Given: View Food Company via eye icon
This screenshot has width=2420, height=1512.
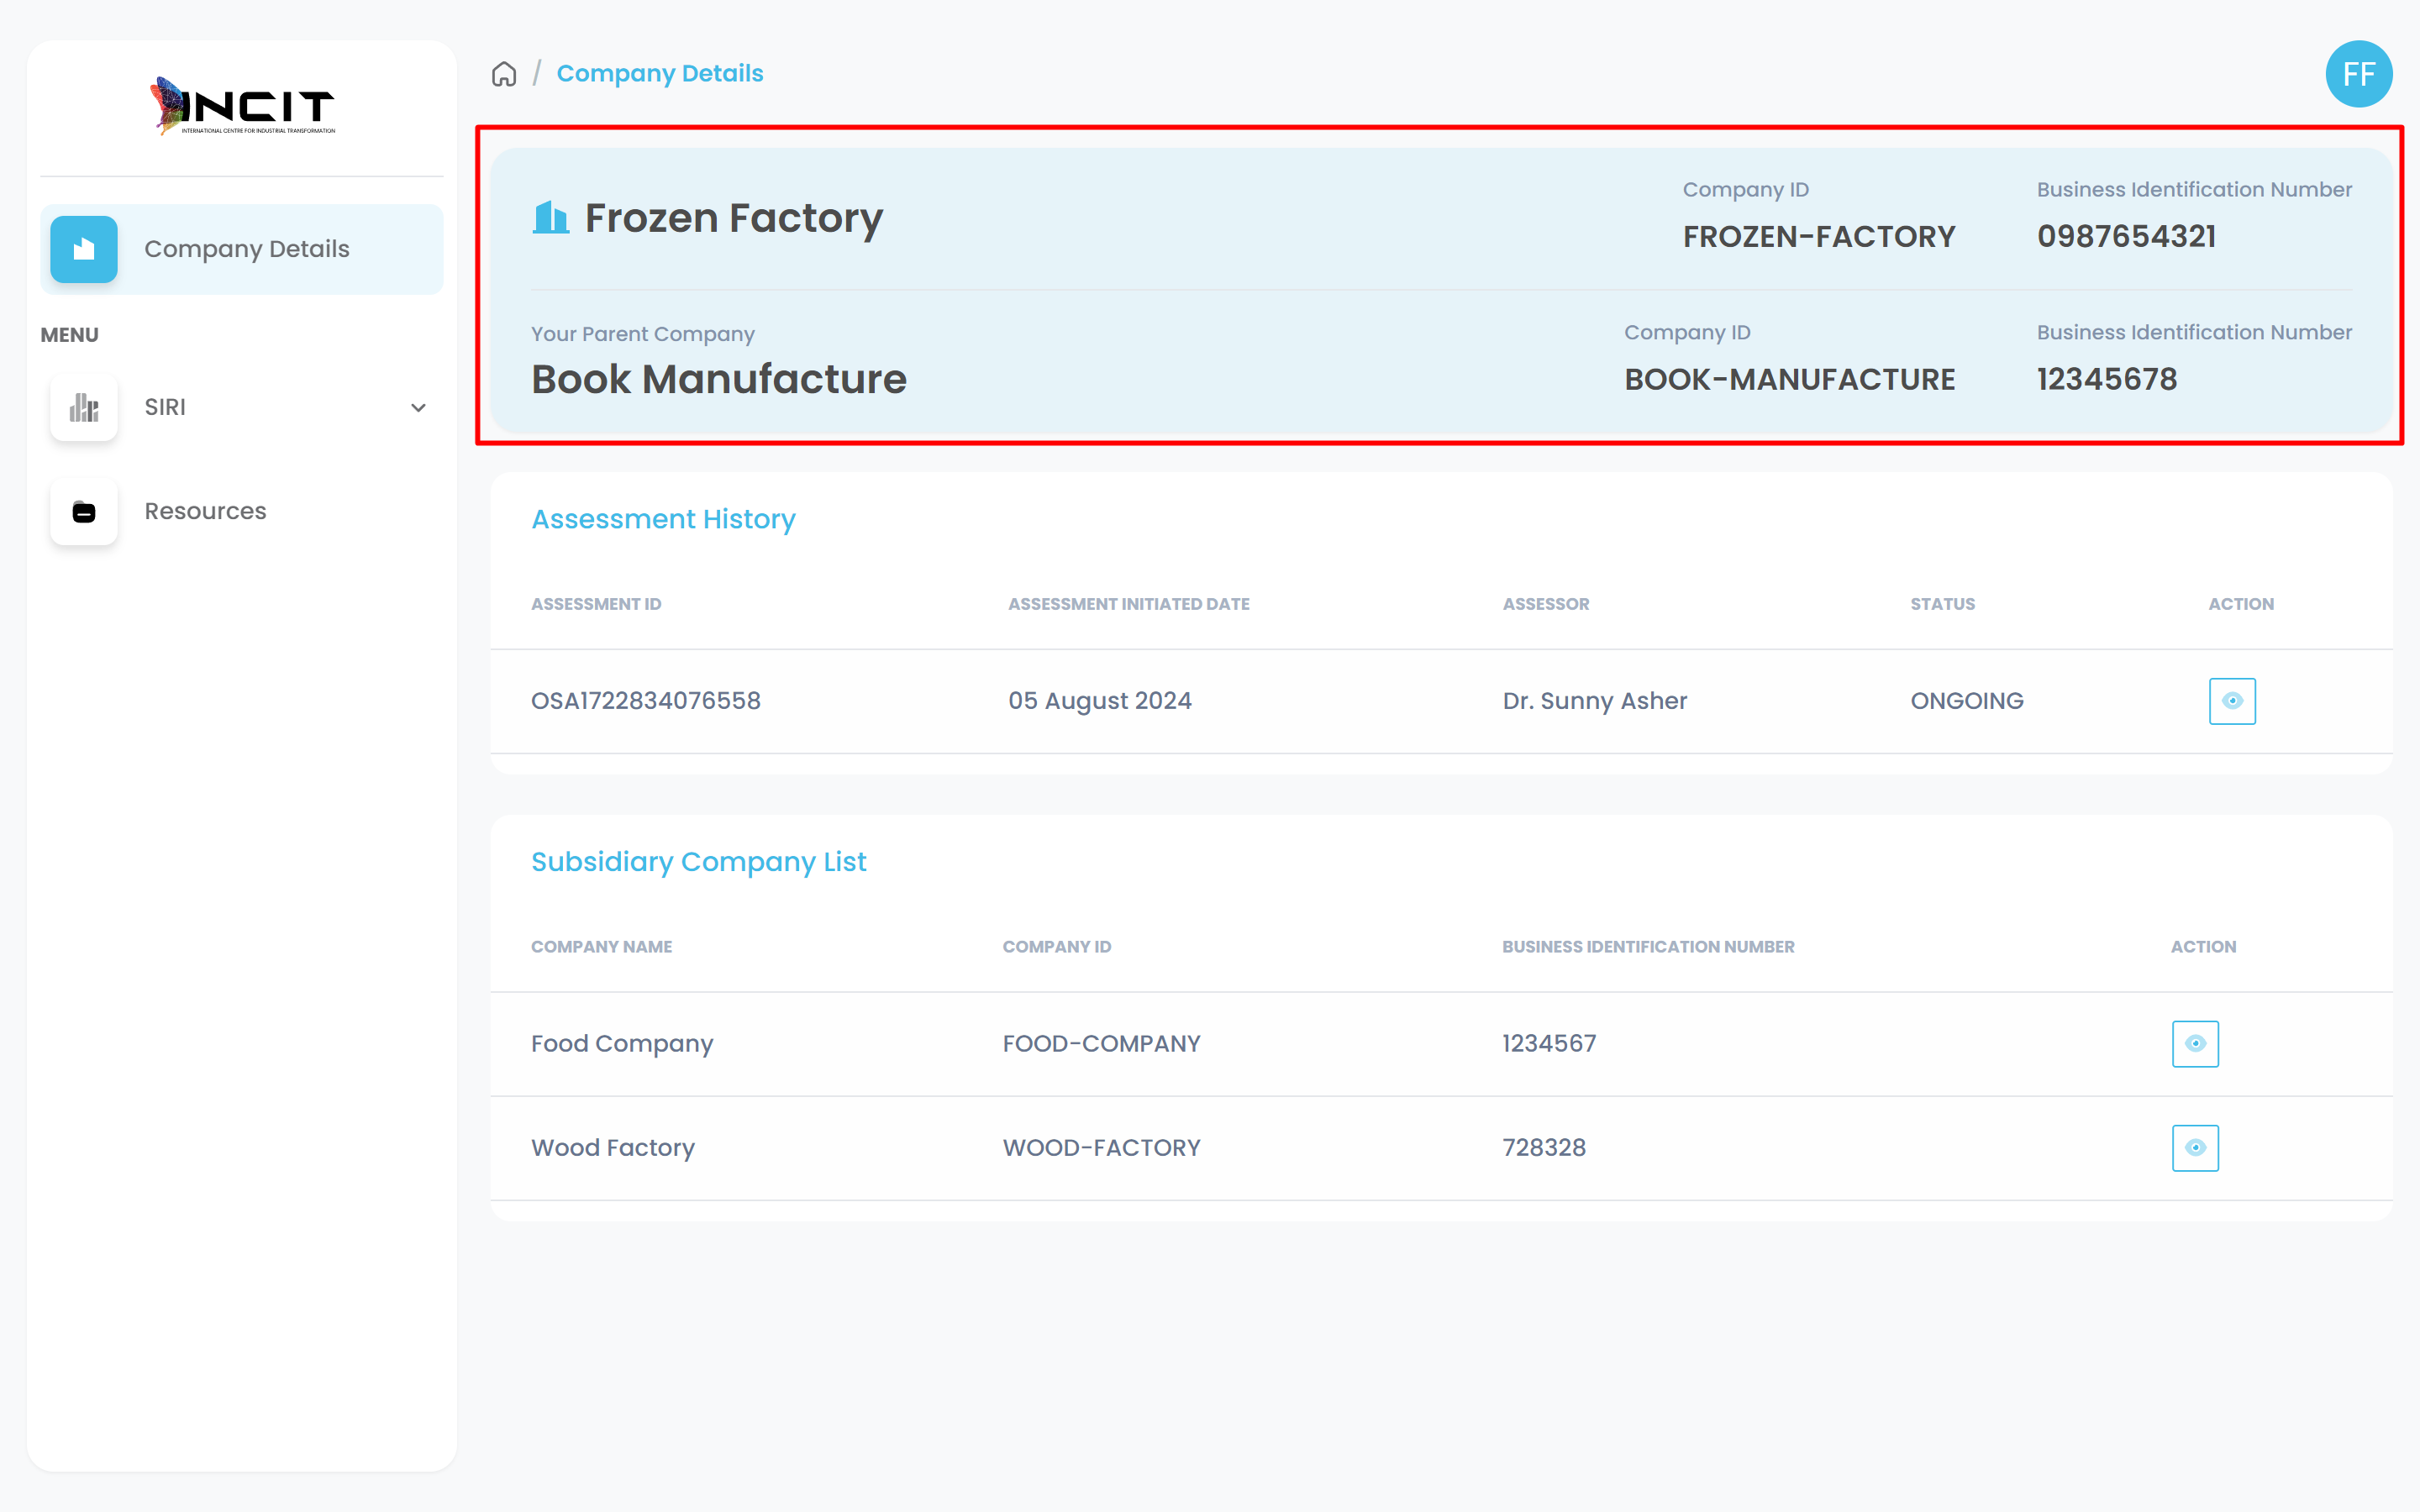Looking at the screenshot, I should click(2195, 1044).
